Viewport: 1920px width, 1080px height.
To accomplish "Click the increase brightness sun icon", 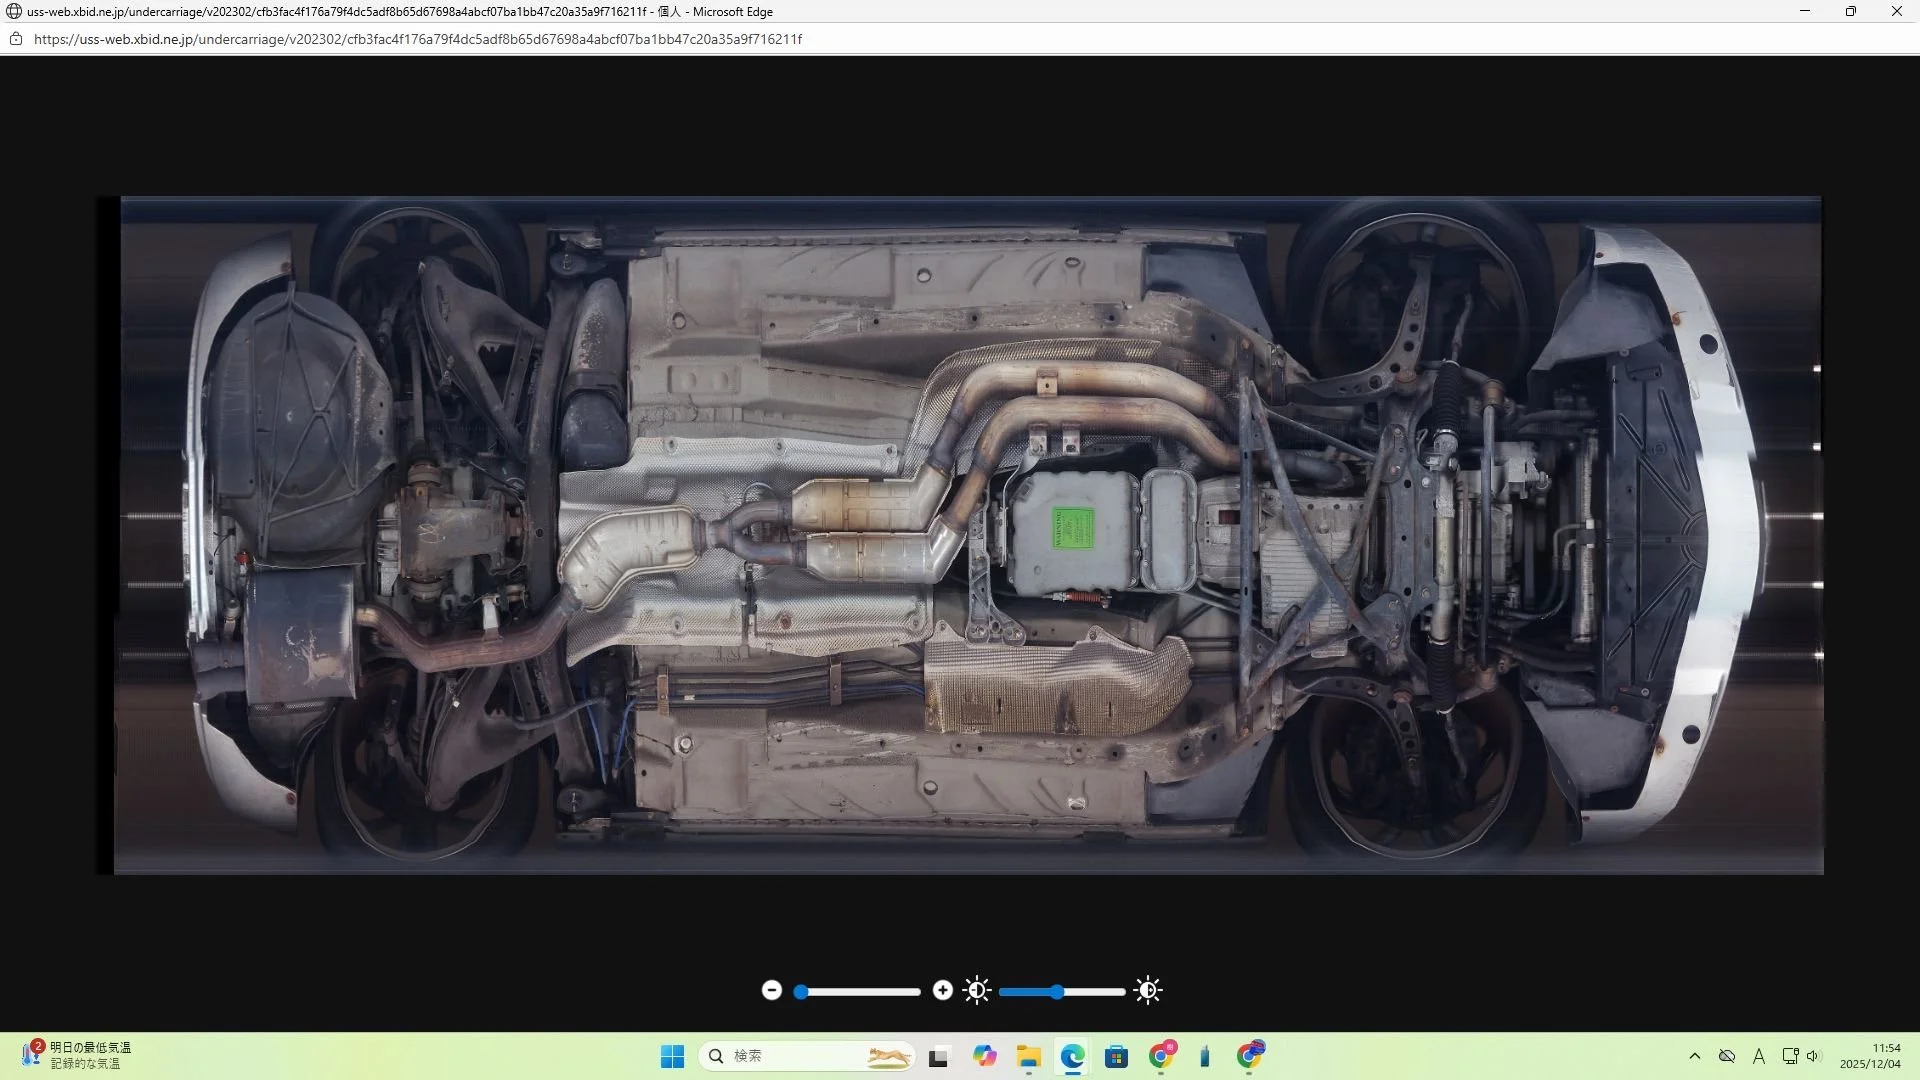I will (1148, 990).
